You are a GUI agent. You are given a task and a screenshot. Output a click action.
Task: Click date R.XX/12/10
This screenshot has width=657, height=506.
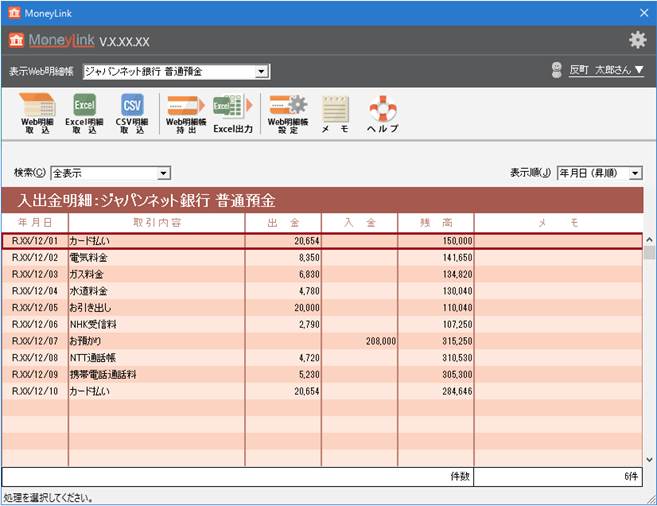(x=35, y=392)
